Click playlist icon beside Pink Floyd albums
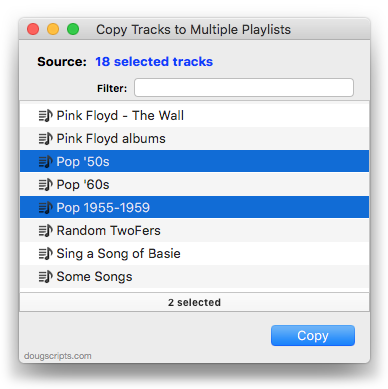 pos(45,139)
